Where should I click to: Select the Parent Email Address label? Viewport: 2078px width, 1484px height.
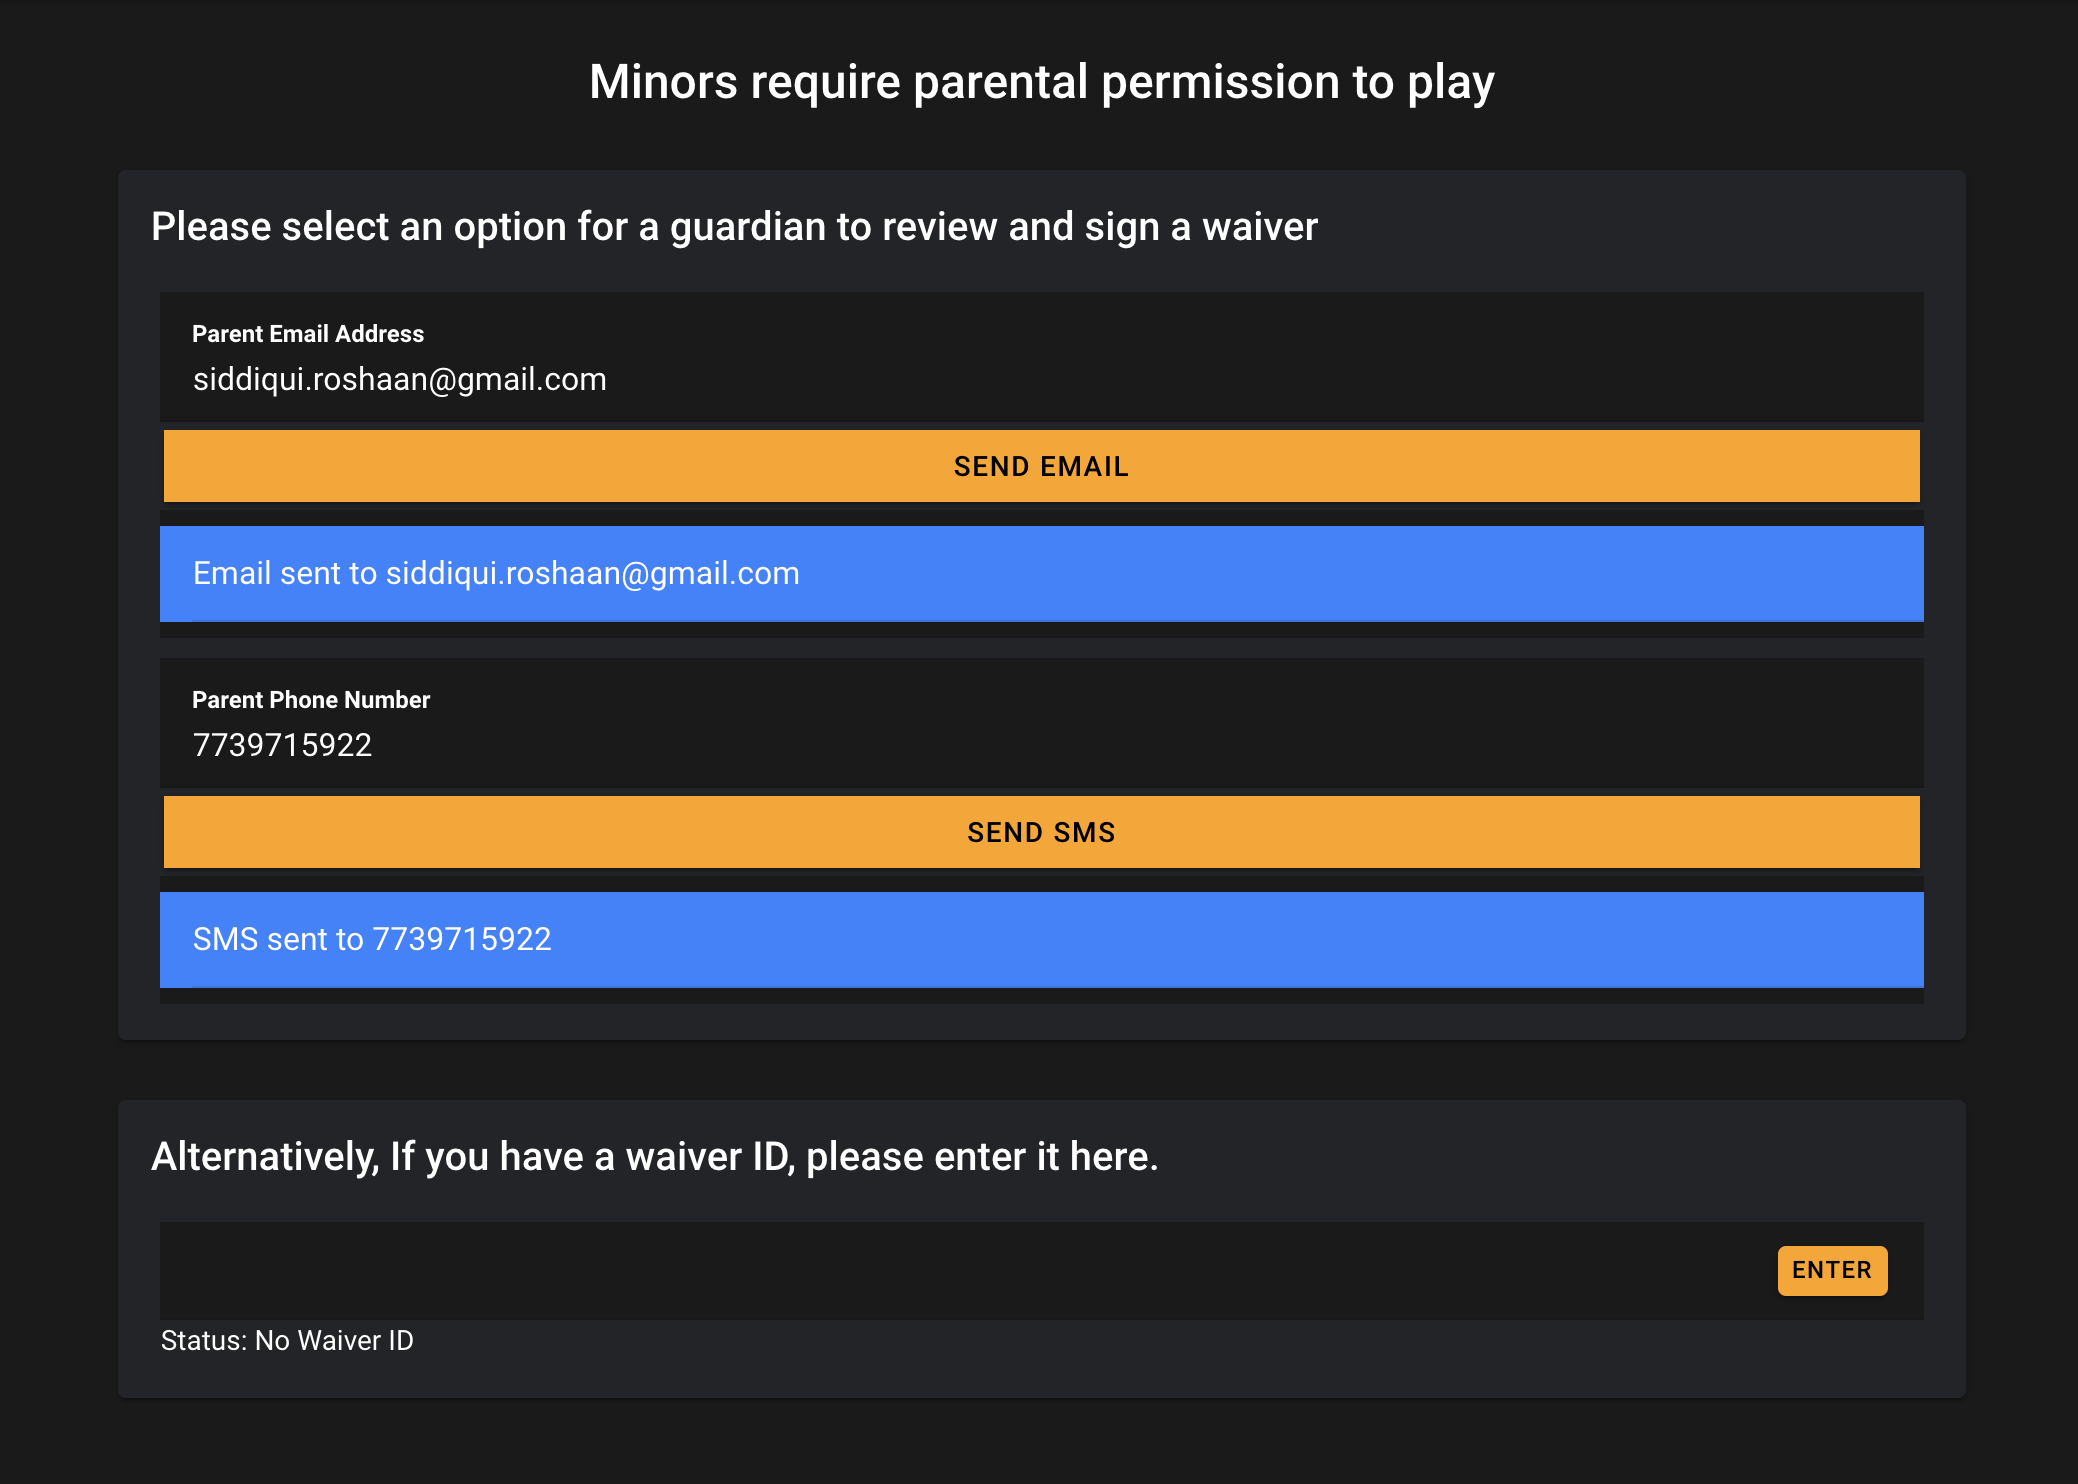tap(308, 334)
